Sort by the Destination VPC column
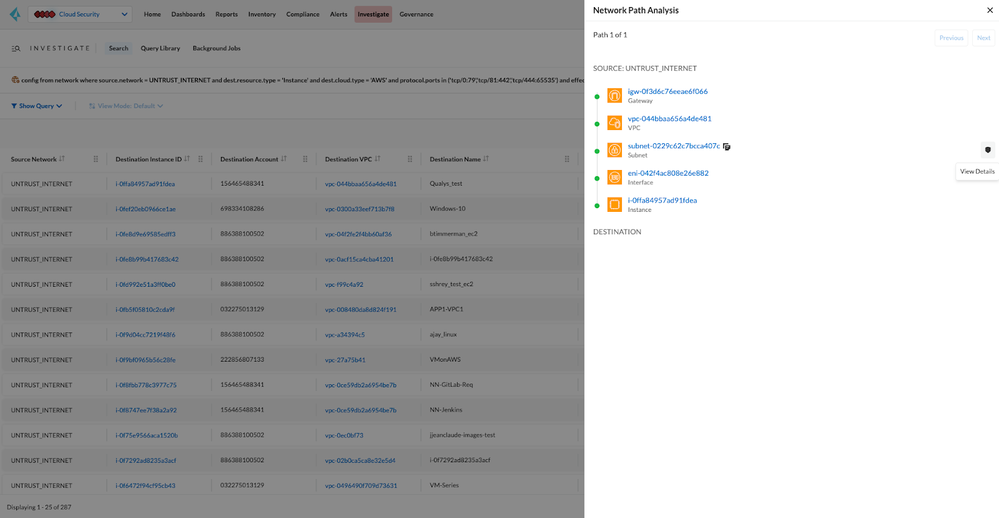Viewport: 999px width, 518px height. point(377,159)
